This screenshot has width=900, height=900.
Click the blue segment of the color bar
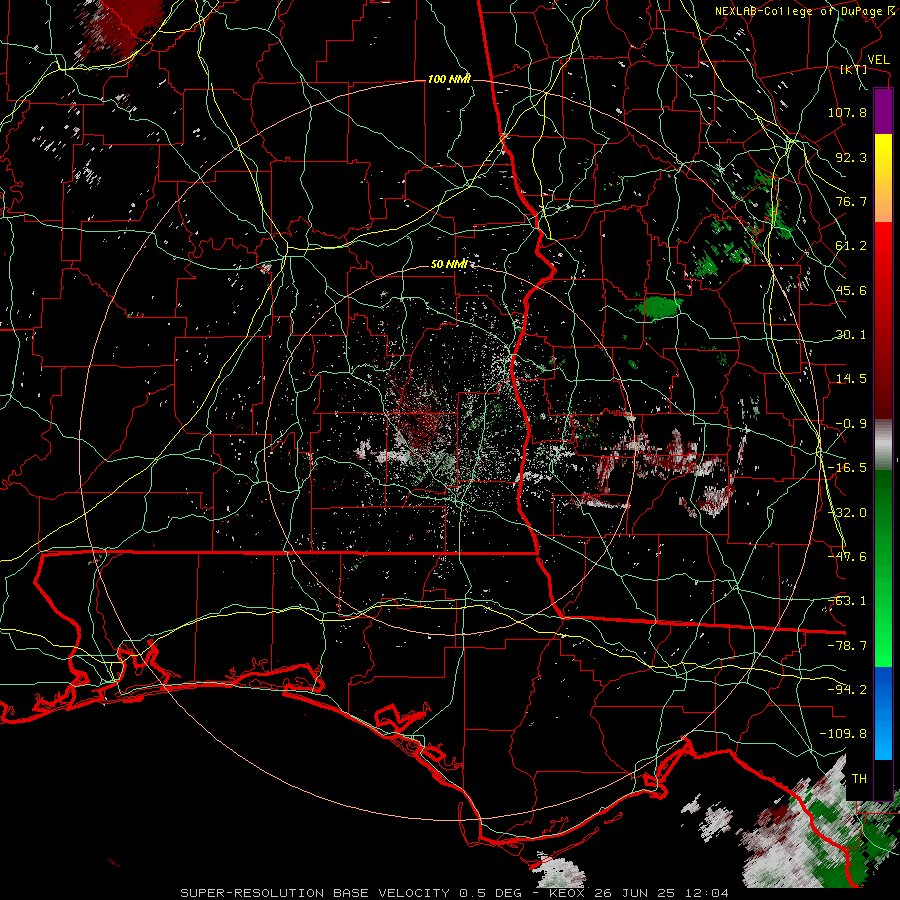(x=883, y=713)
